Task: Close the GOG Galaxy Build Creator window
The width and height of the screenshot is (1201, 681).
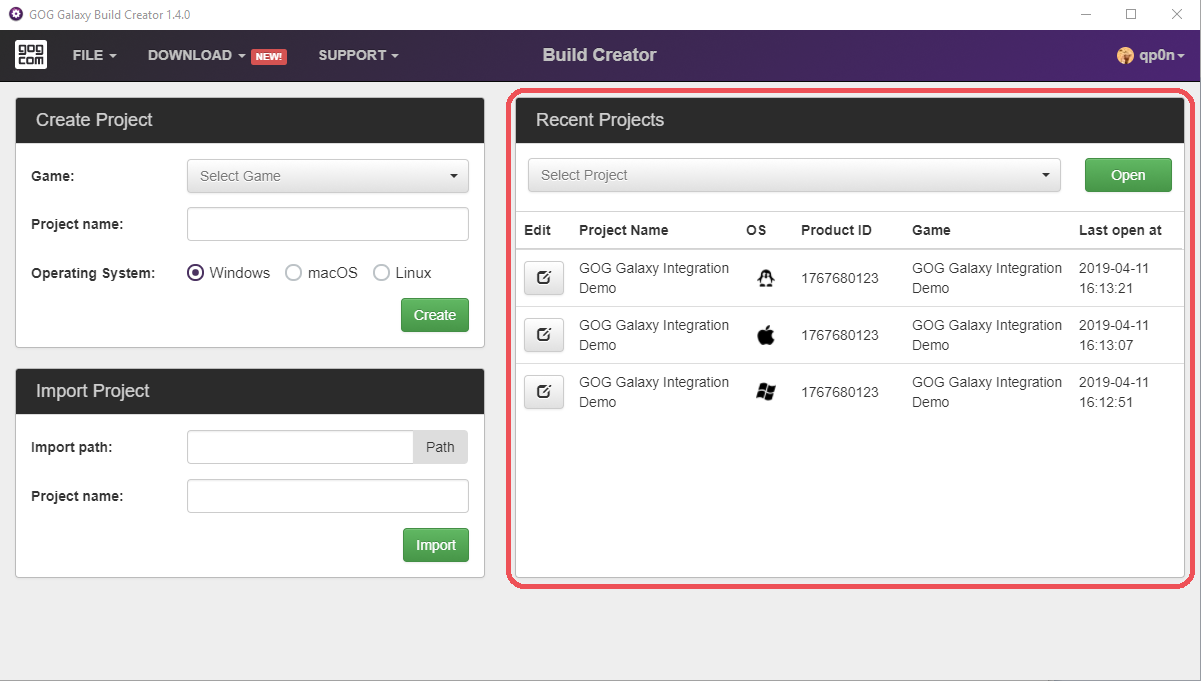Action: click(x=1177, y=14)
